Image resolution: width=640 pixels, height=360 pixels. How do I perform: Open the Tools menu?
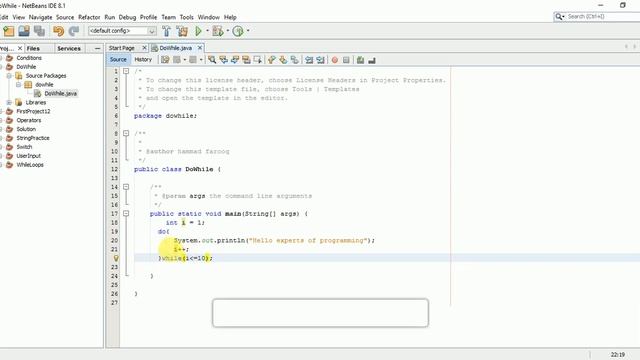pos(187,17)
